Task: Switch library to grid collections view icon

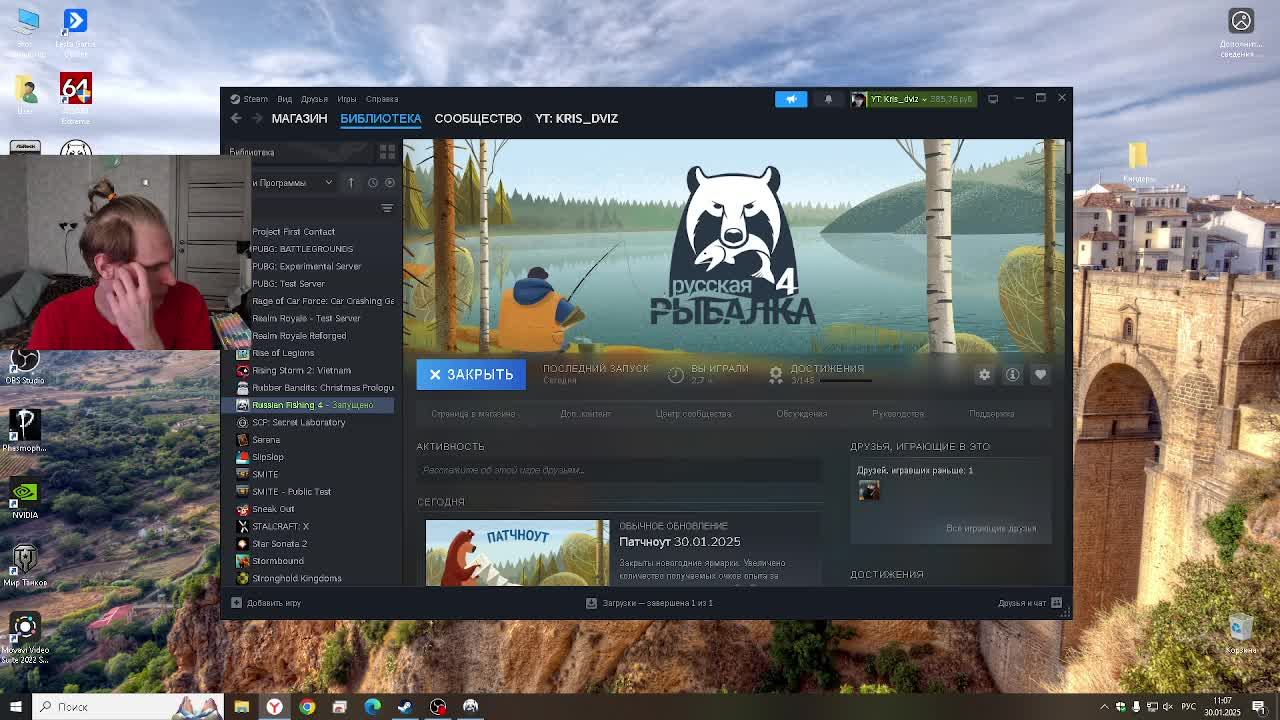Action: click(x=387, y=152)
